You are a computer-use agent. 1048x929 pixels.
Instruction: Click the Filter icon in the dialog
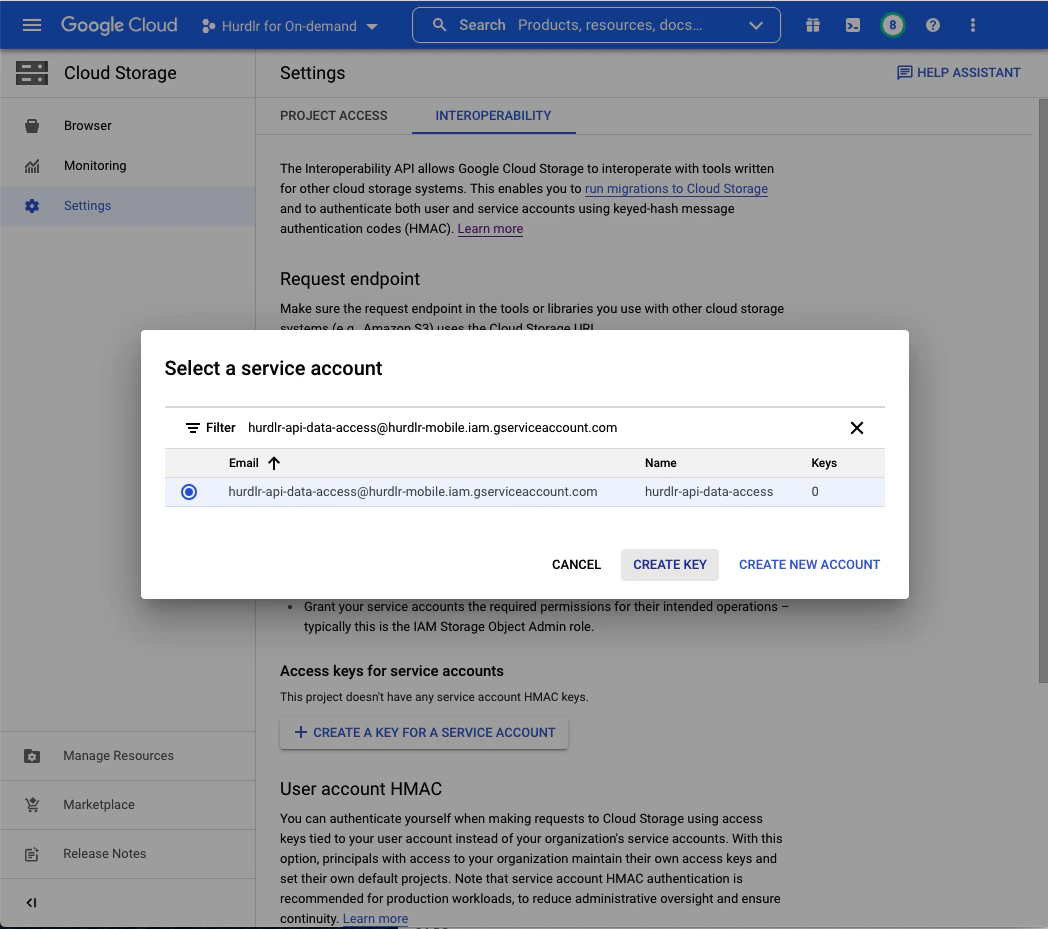(x=192, y=428)
